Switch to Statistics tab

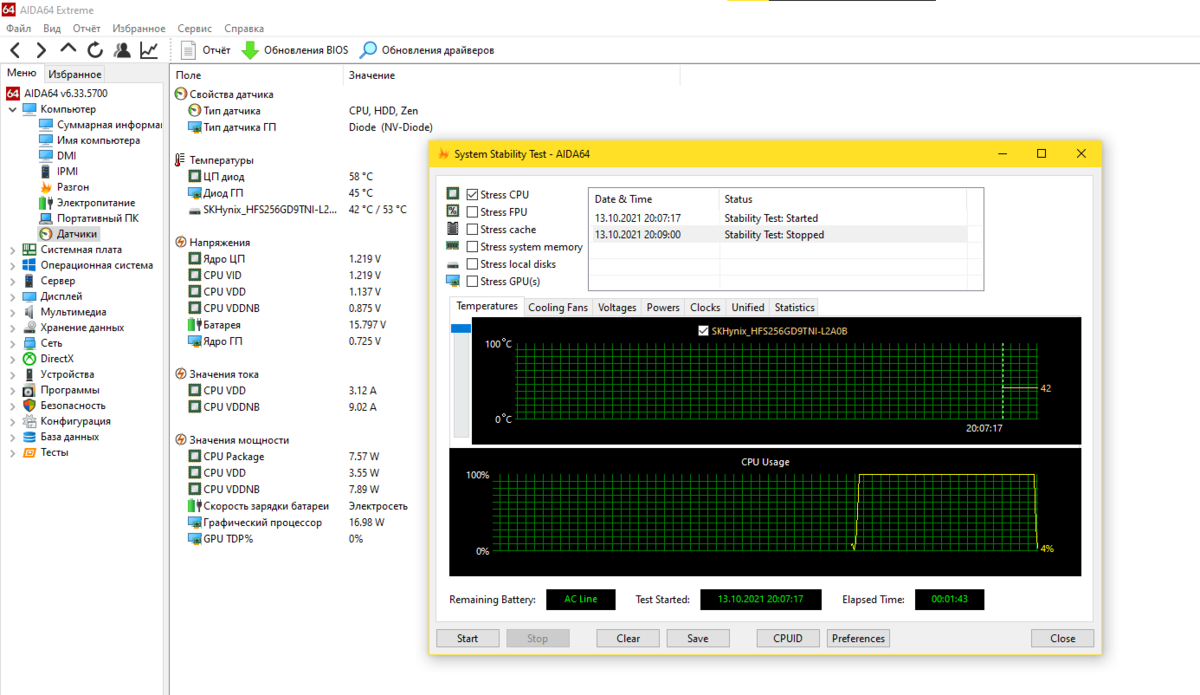795,307
